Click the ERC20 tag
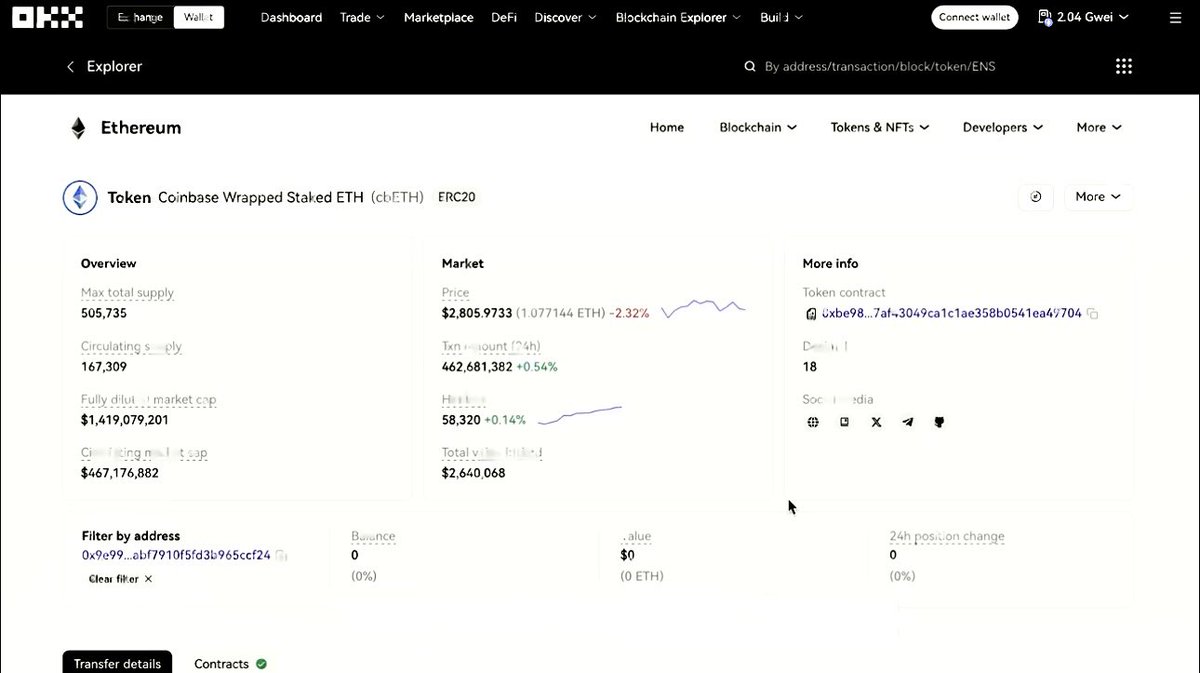This screenshot has height=673, width=1200. coord(457,197)
